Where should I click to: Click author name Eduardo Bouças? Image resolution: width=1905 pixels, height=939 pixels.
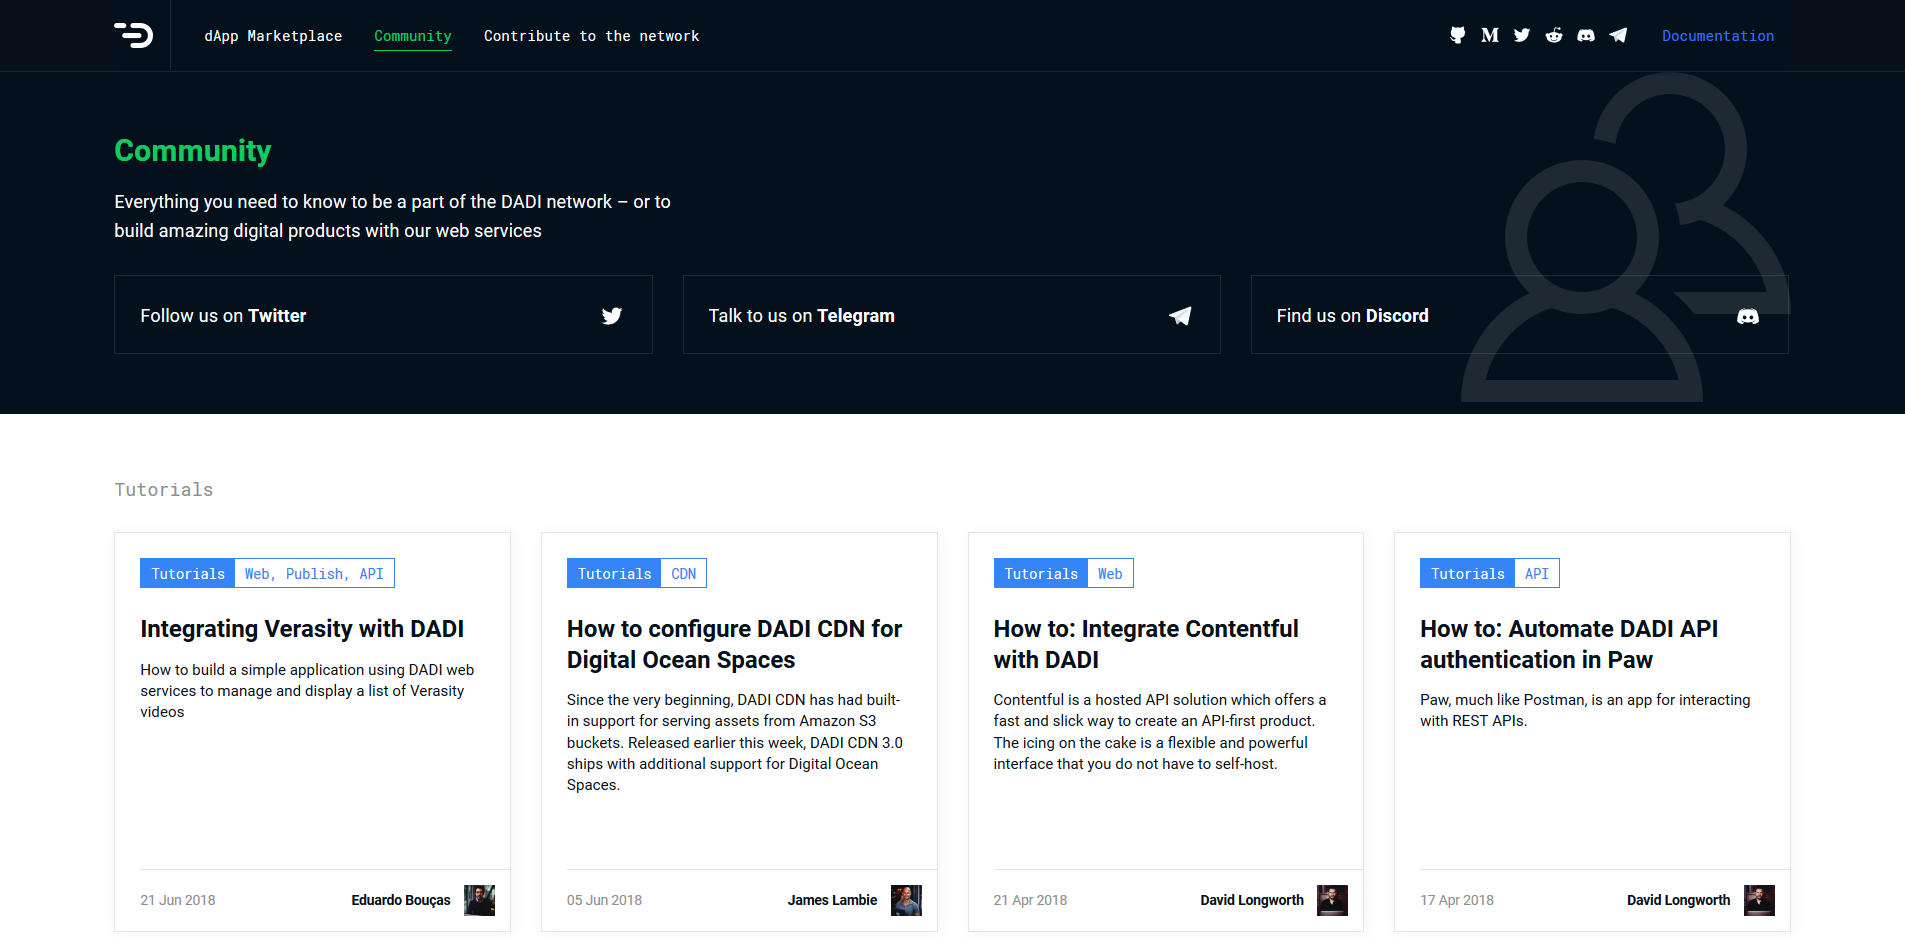[401, 900]
